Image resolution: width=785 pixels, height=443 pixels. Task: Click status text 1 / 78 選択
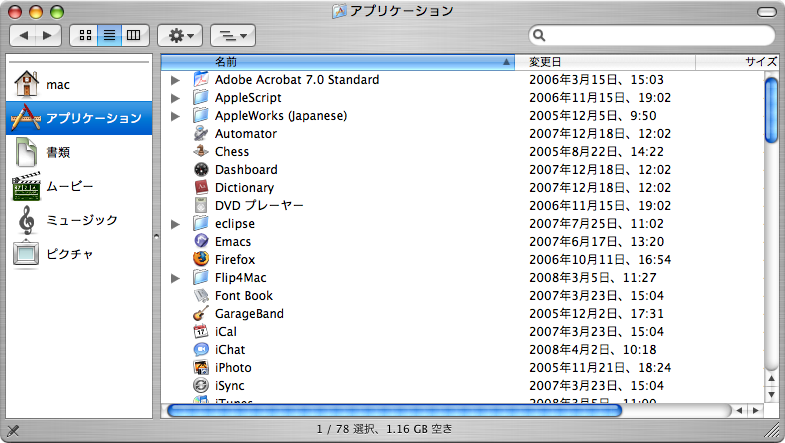(348, 429)
